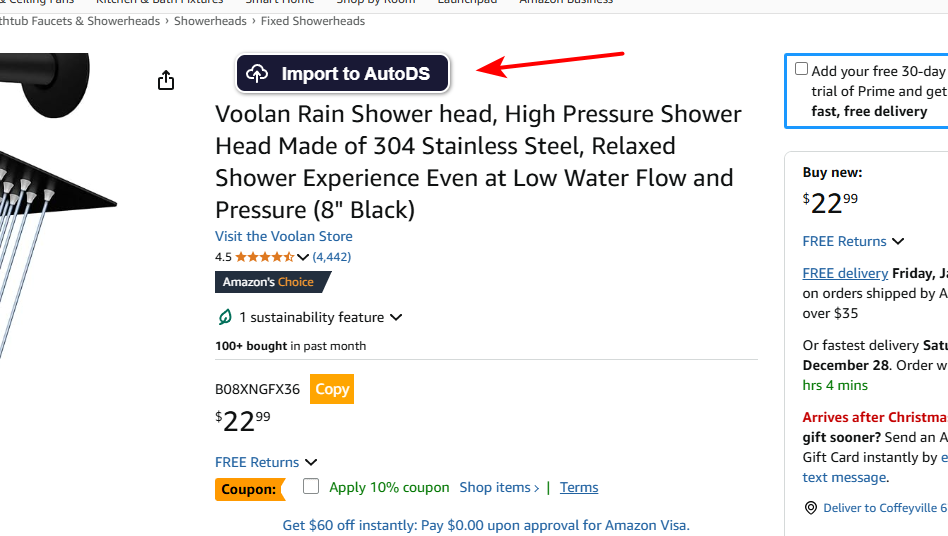Click the orange Coupon label tag
This screenshot has height=536, width=948.
248,489
